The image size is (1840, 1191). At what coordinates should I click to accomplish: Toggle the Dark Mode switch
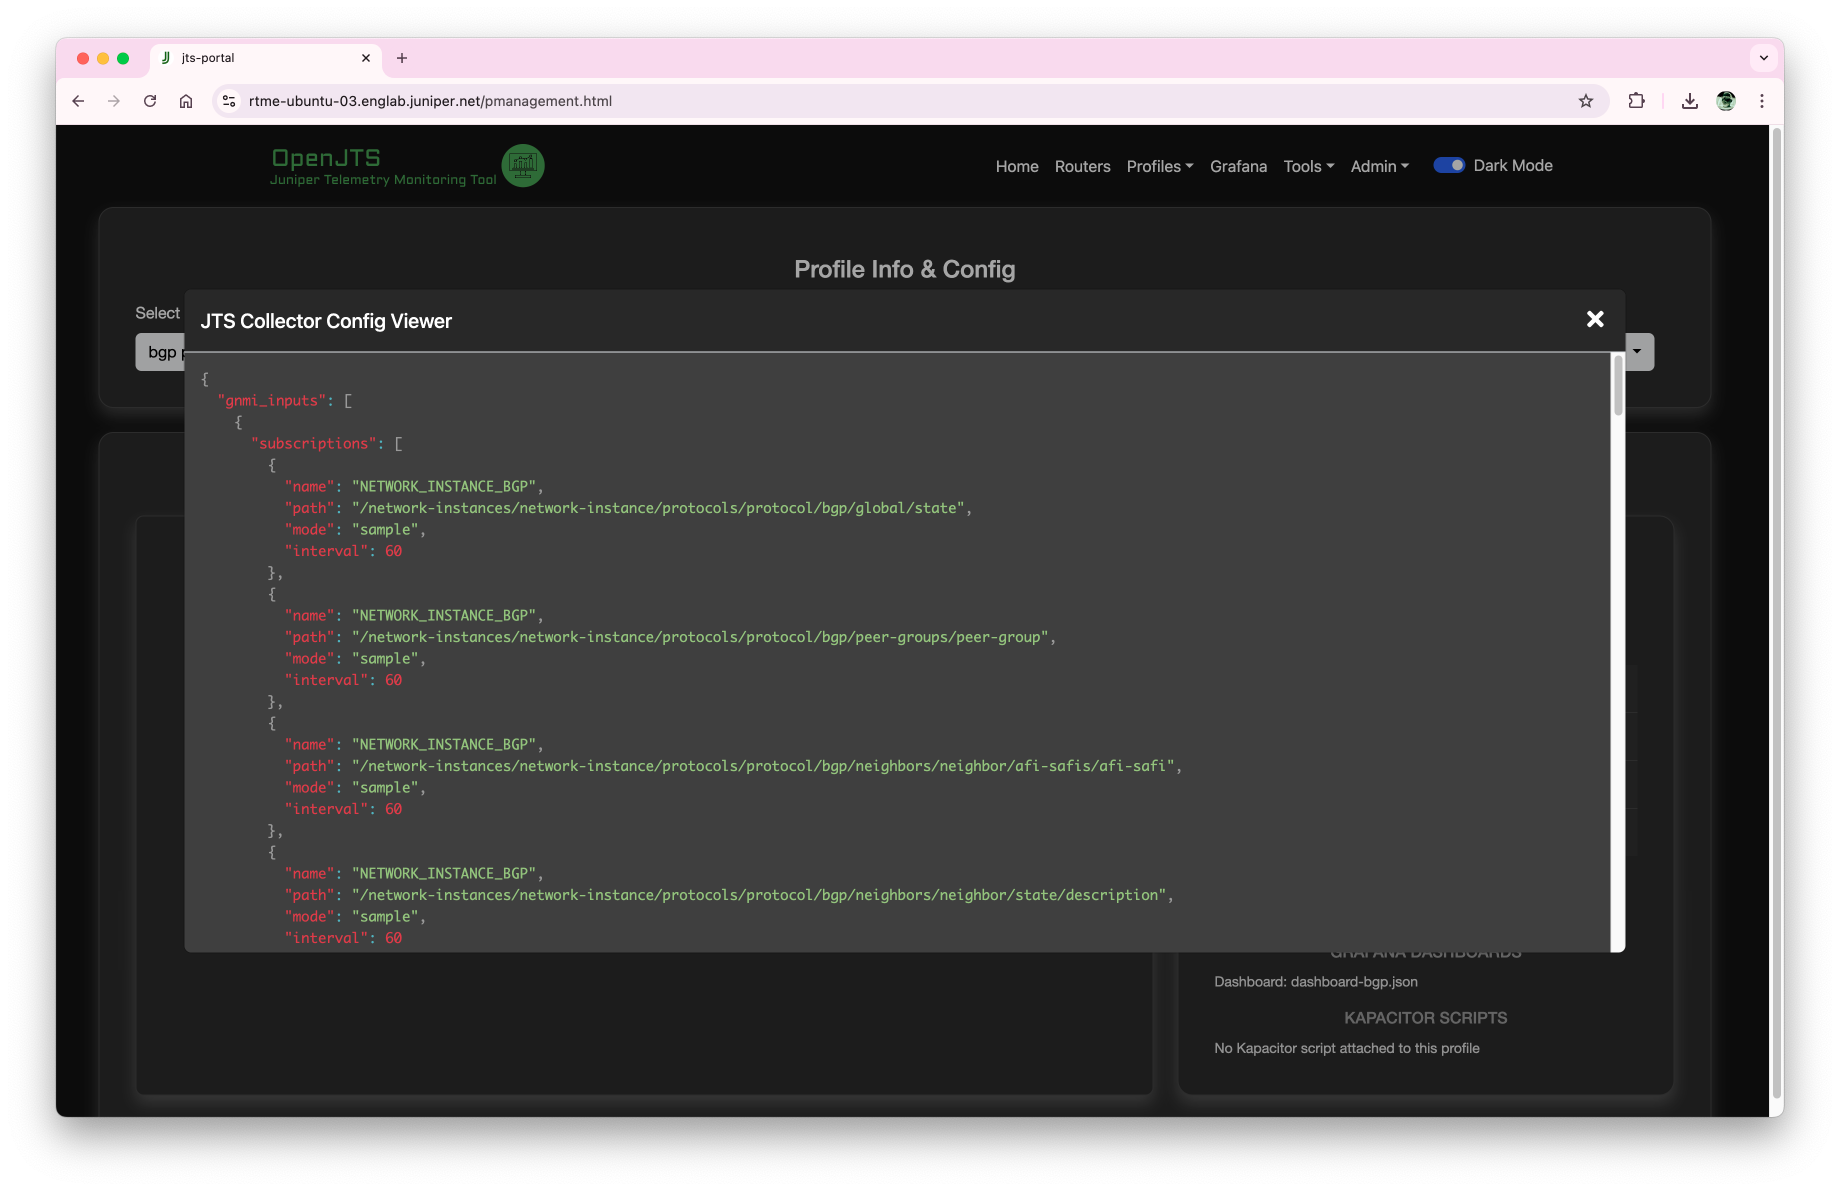pos(1448,166)
